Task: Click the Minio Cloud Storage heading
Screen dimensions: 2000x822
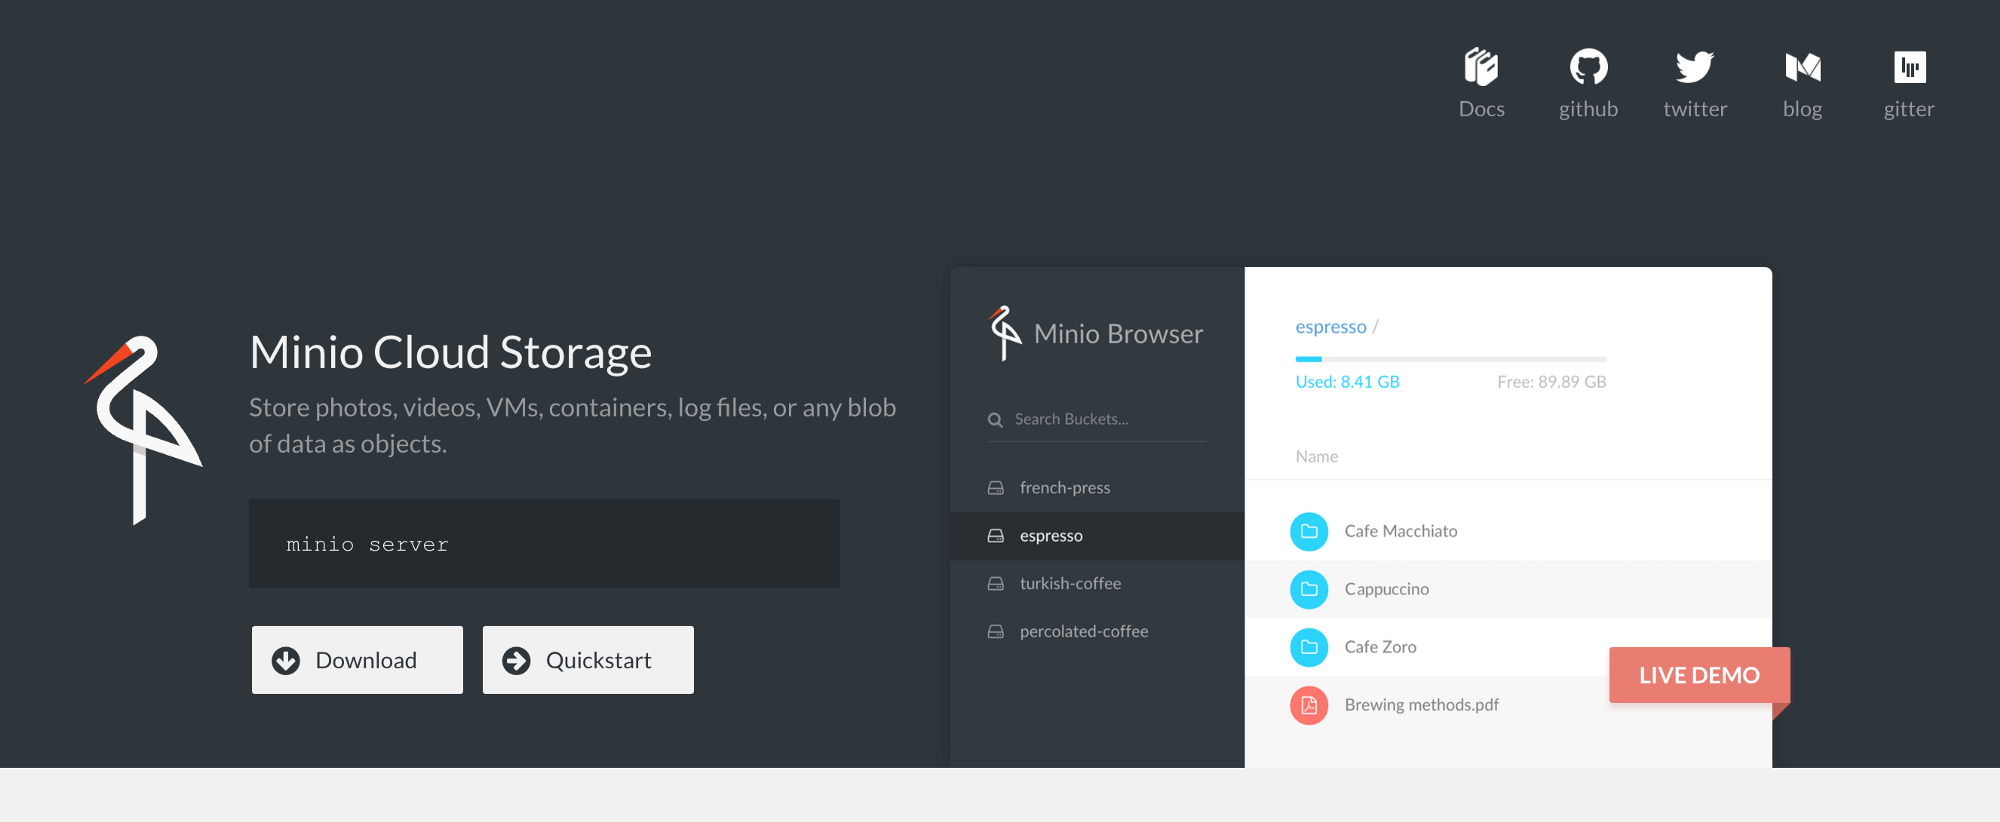Action: pos(450,352)
